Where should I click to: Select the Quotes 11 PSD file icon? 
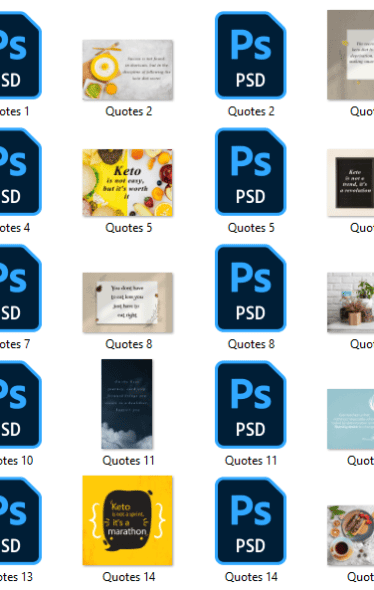click(251, 404)
